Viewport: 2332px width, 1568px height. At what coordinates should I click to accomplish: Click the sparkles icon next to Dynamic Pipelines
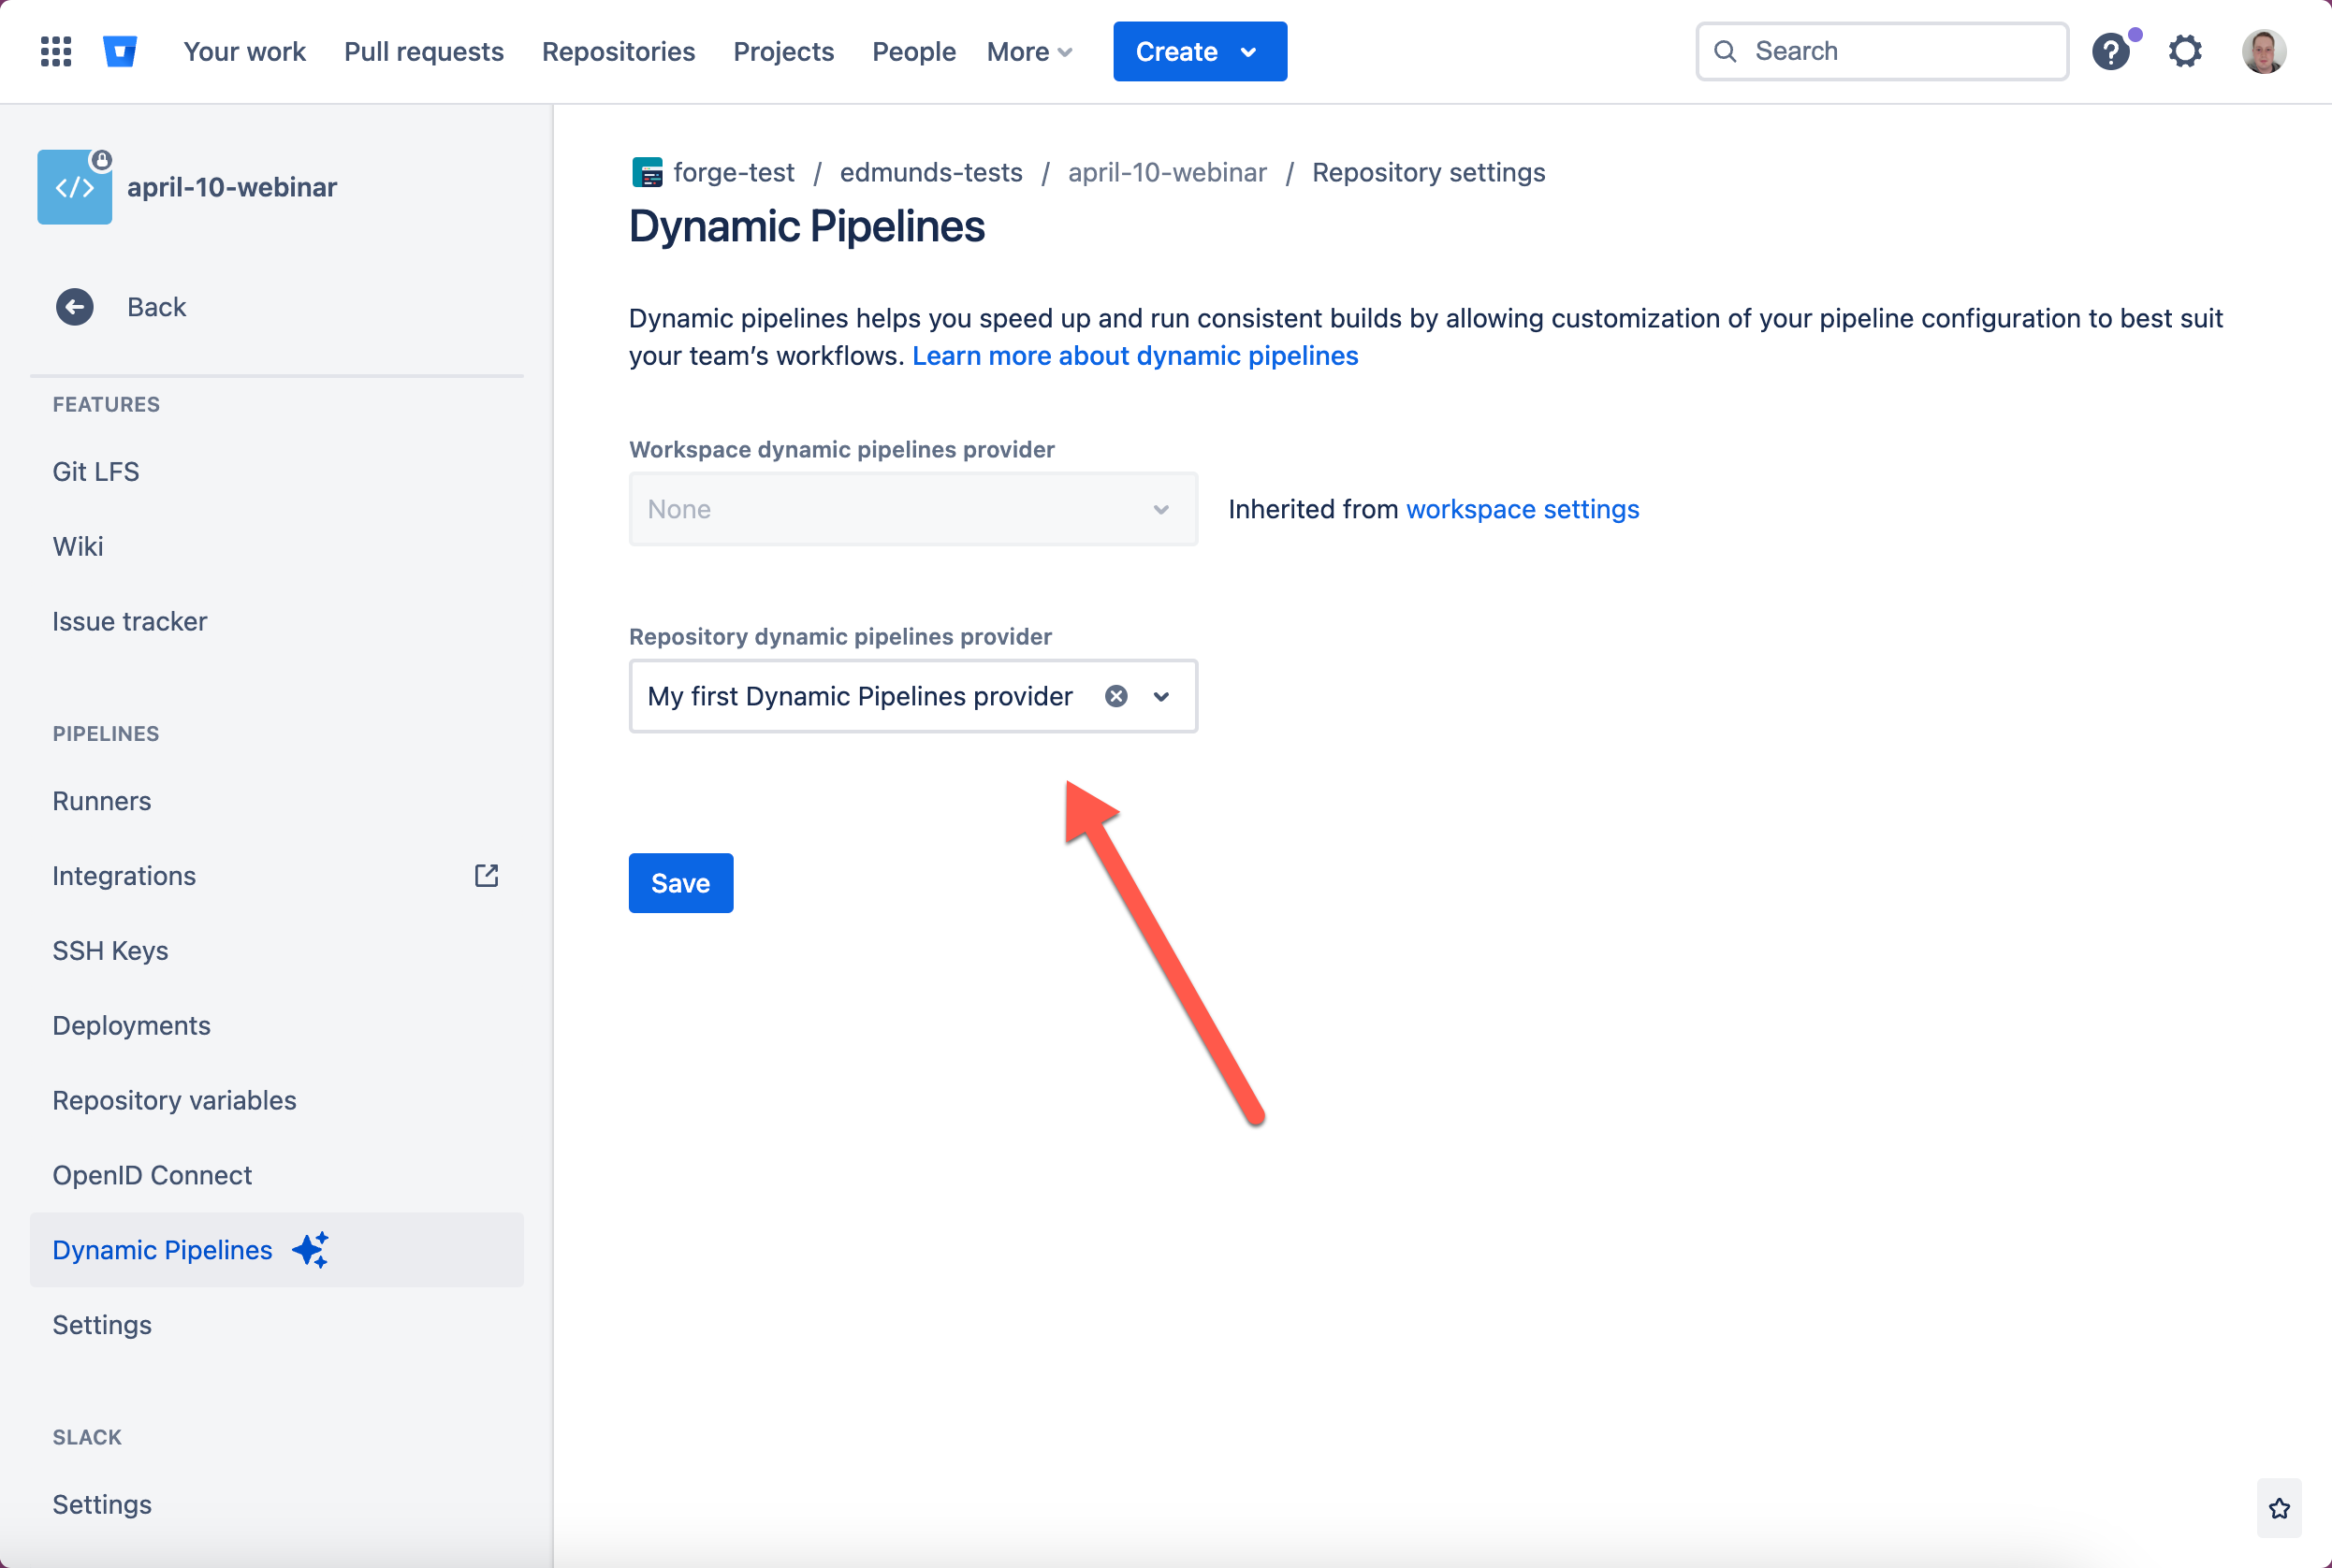(x=311, y=1249)
